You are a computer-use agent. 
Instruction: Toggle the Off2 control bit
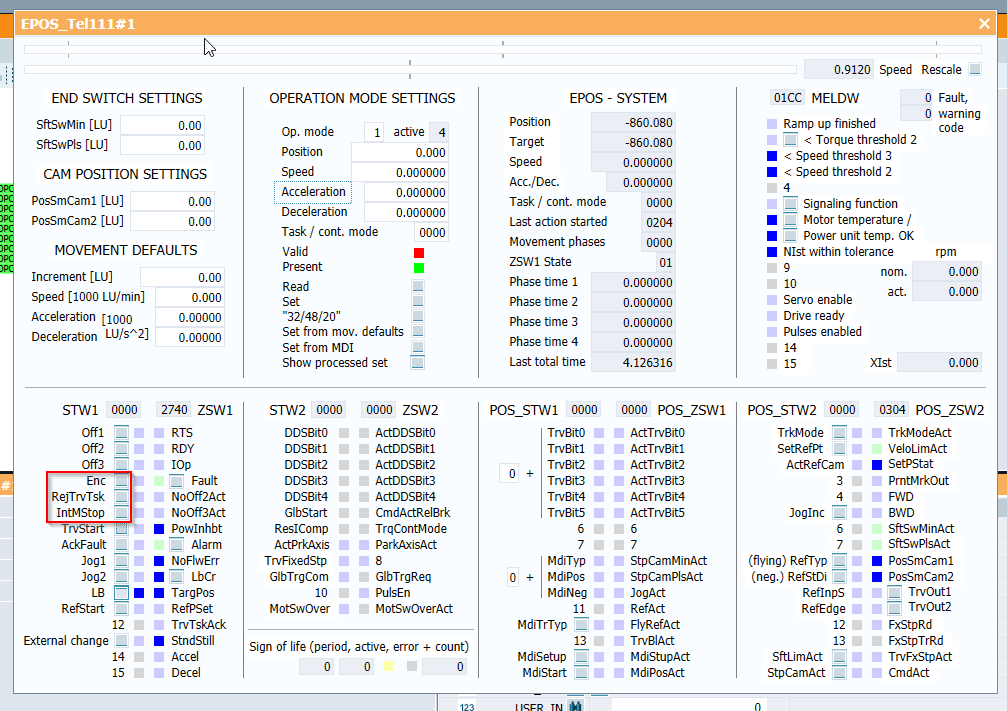pyautogui.click(x=121, y=449)
